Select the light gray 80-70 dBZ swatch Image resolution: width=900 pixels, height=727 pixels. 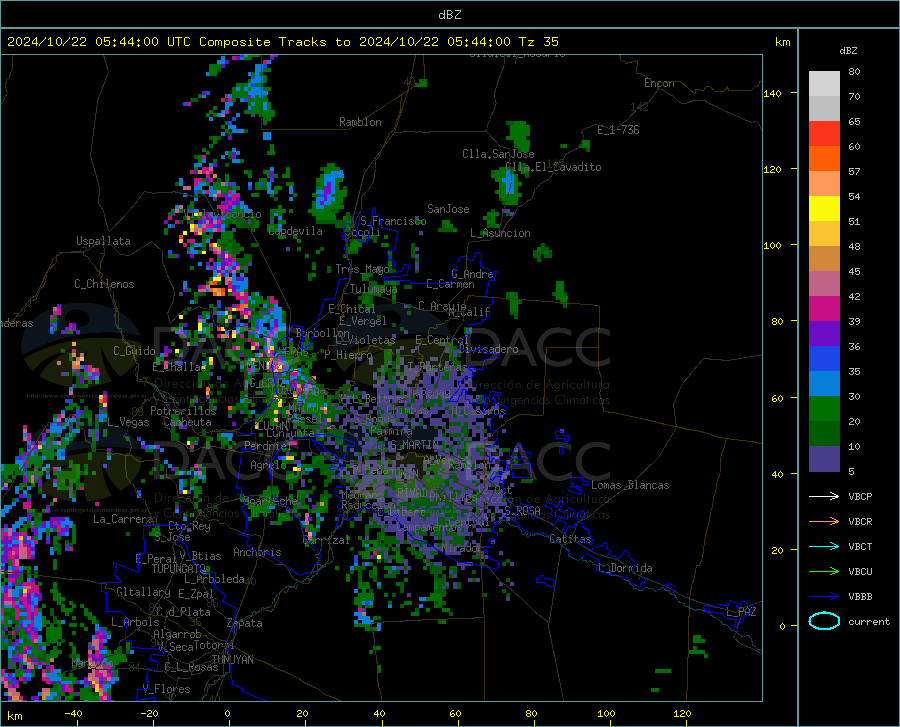pyautogui.click(x=824, y=84)
